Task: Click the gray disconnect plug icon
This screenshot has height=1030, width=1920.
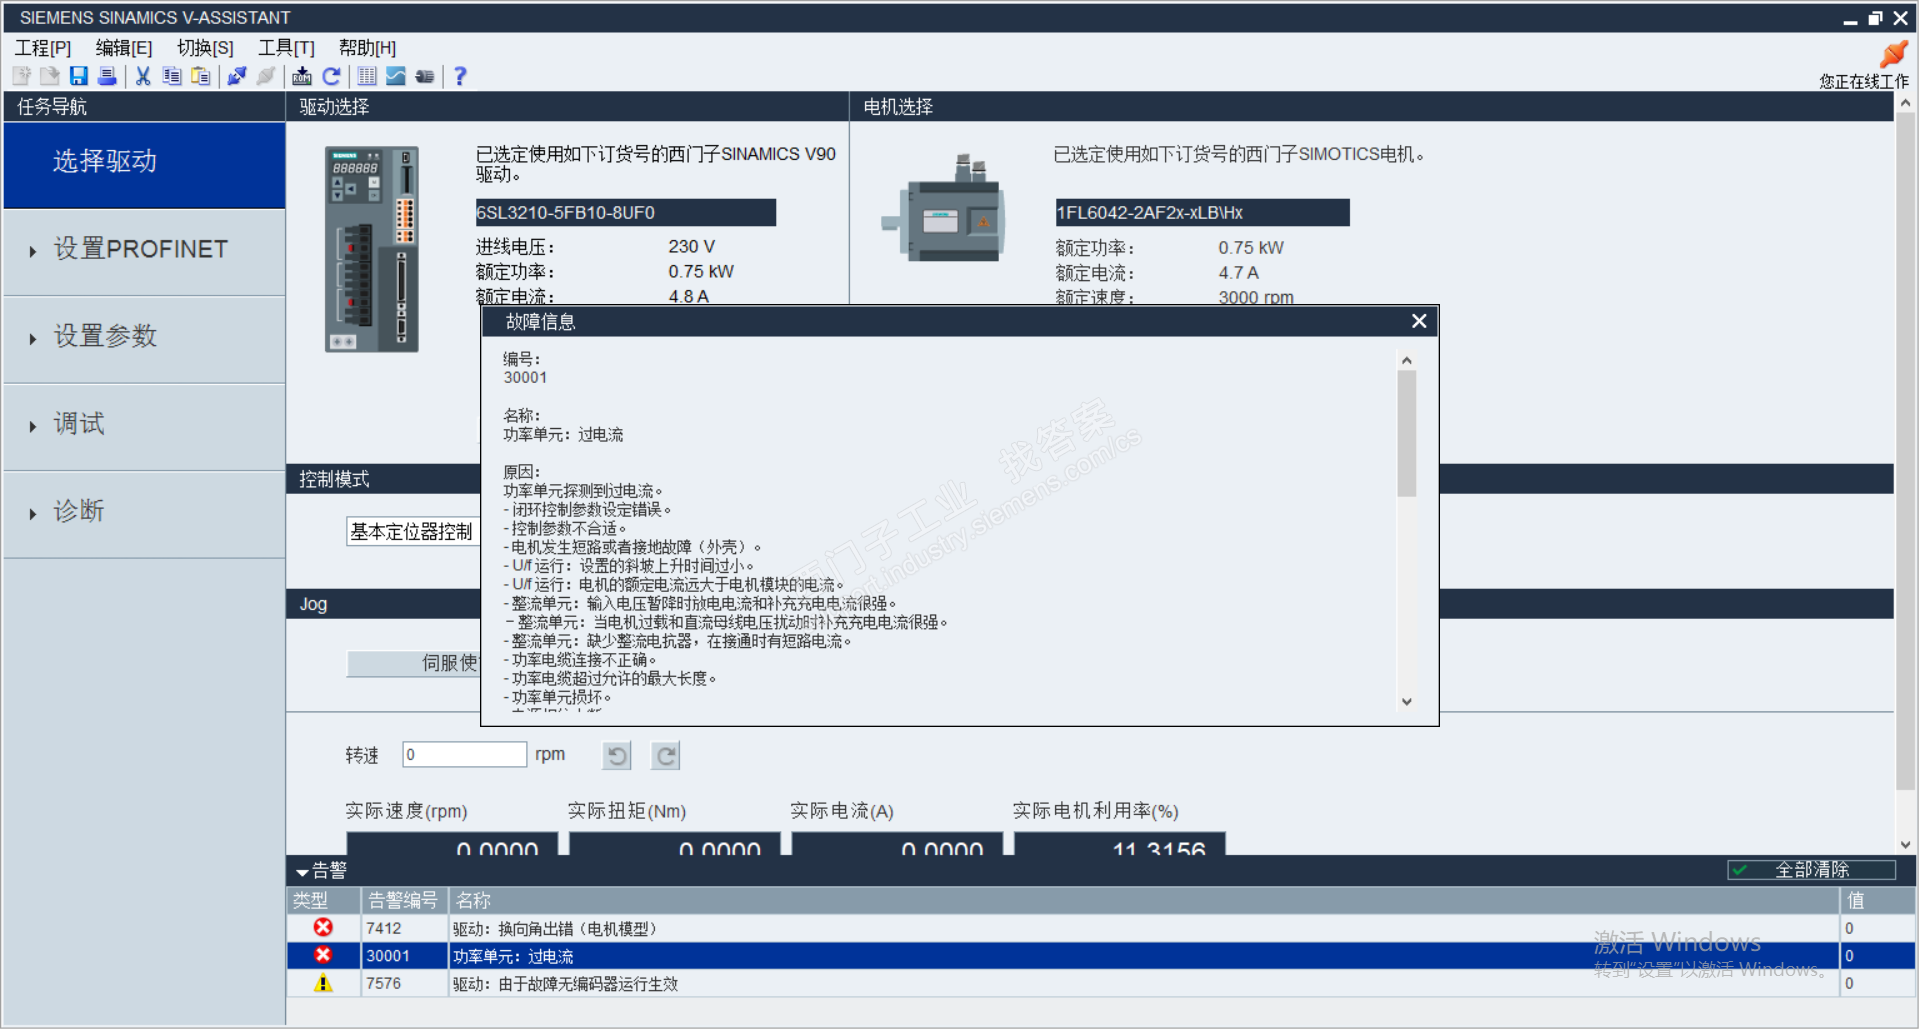Action: (266, 76)
